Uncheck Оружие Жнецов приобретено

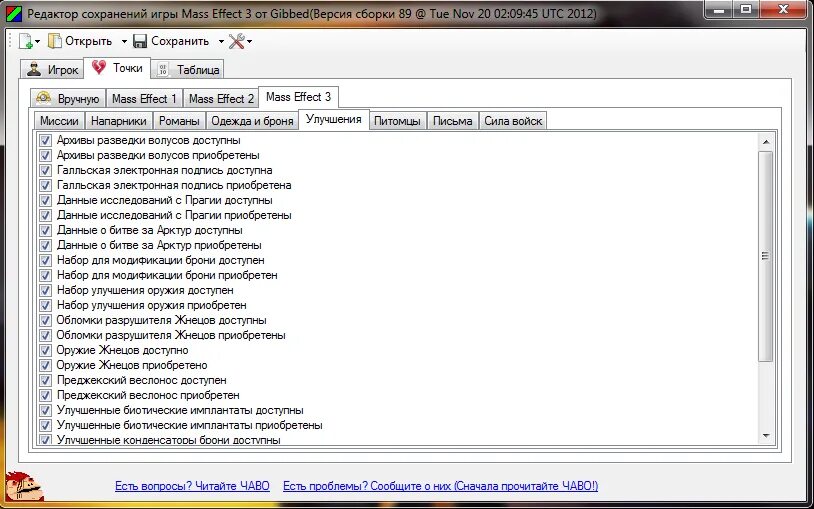(x=46, y=365)
